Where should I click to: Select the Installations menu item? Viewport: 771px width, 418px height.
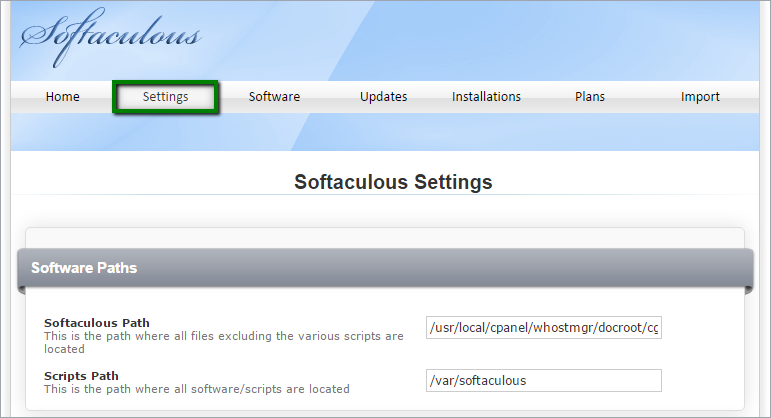pos(486,97)
